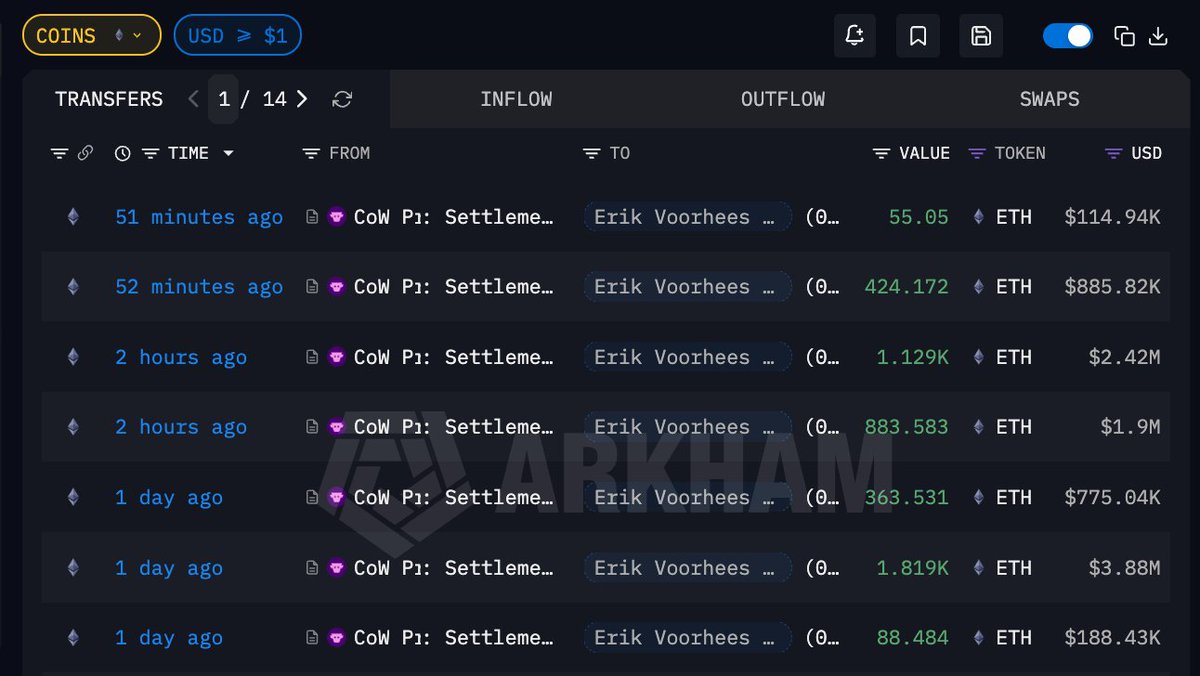Click ETH token icon in $3.88M row
The height and width of the screenshot is (676, 1200).
click(x=979, y=567)
